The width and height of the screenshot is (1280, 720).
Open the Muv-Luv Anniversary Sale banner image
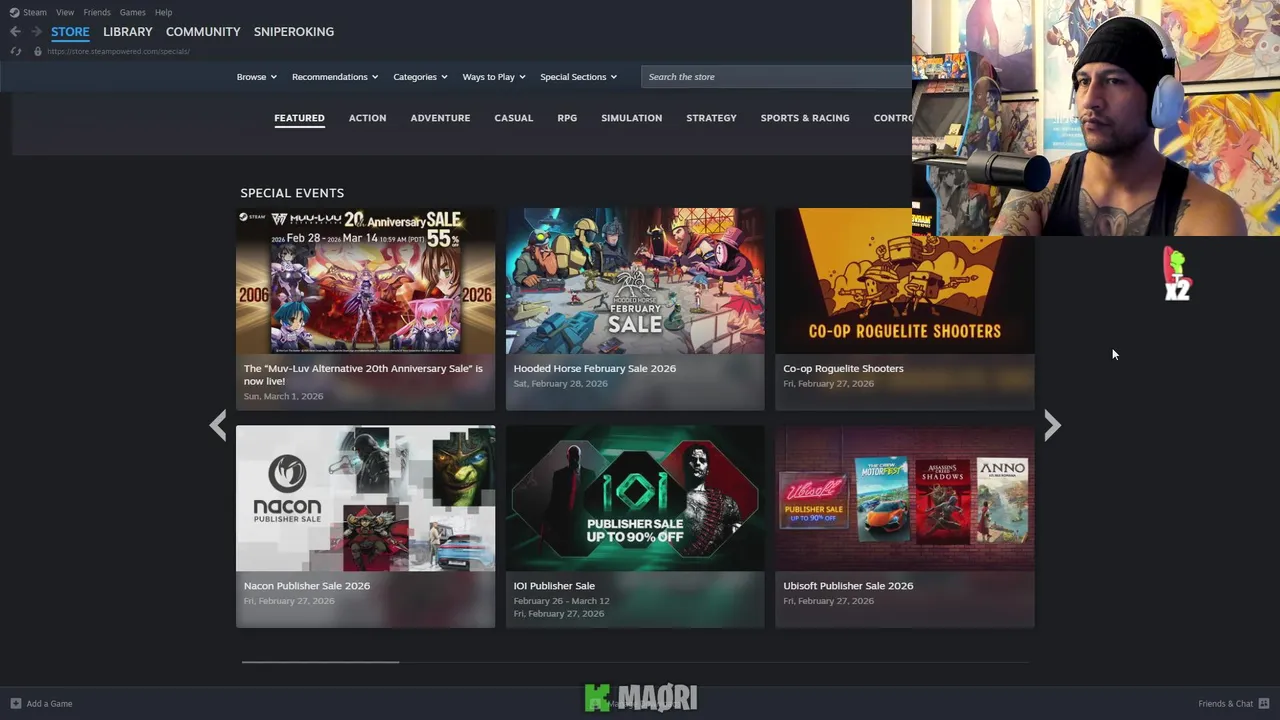365,281
